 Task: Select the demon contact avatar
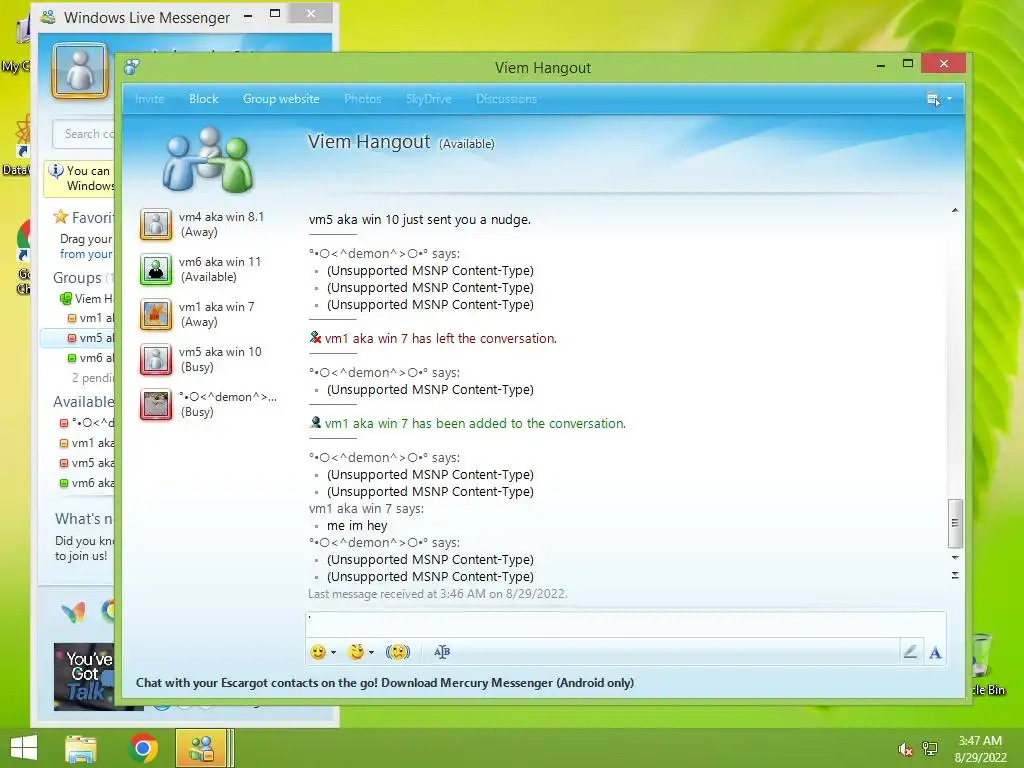pyautogui.click(x=156, y=404)
